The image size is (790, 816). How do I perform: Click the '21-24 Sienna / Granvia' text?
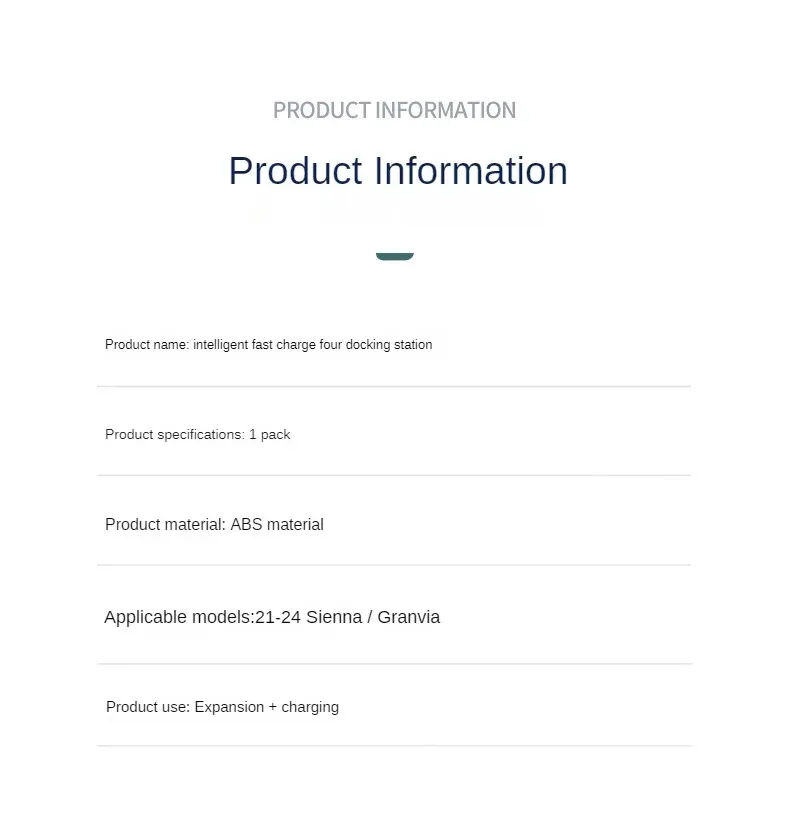(348, 617)
